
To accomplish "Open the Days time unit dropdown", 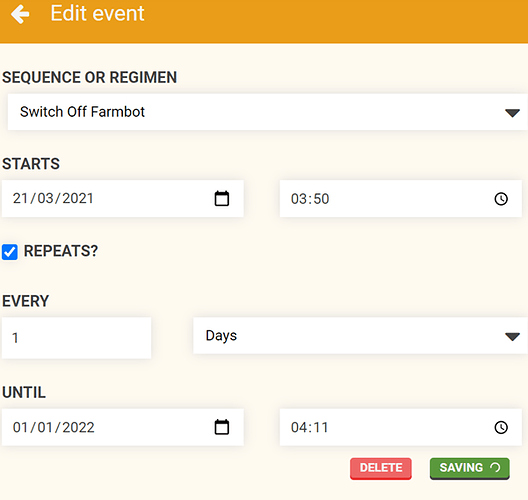I will tap(360, 336).
